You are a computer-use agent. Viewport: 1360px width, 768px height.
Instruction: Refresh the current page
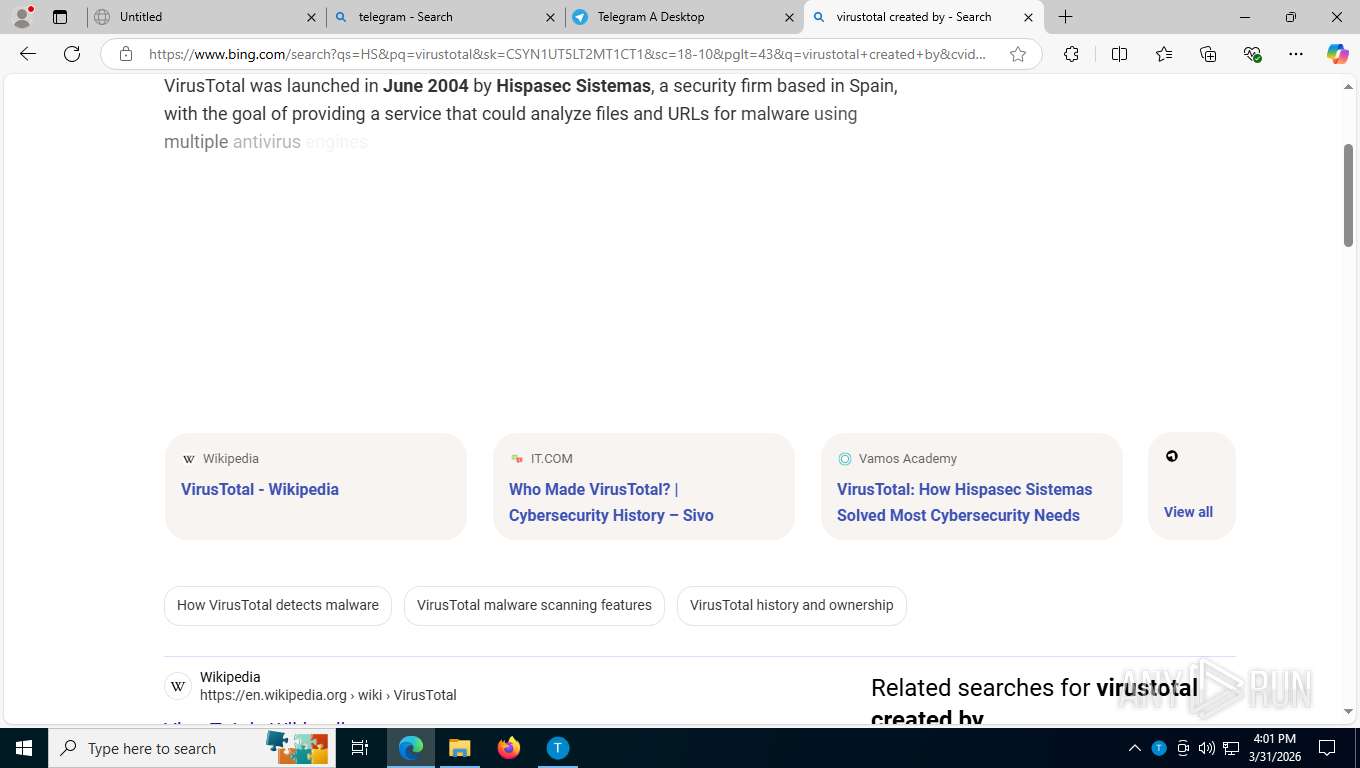coord(72,54)
